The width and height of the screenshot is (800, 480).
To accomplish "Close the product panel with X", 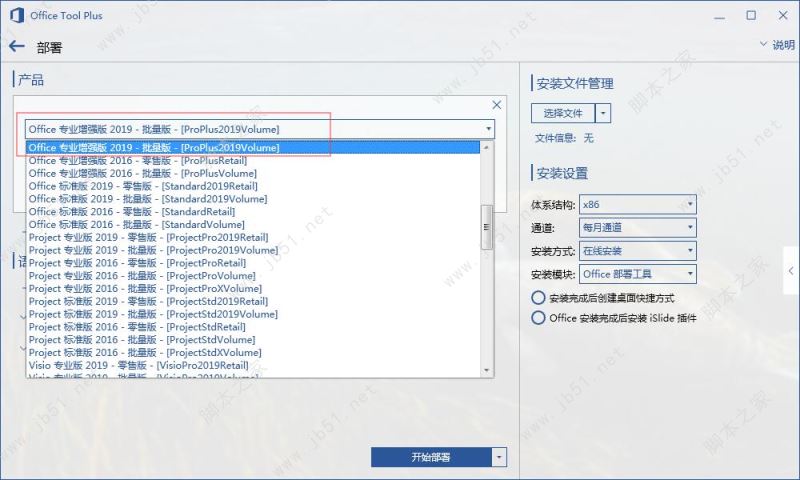I will (496, 105).
